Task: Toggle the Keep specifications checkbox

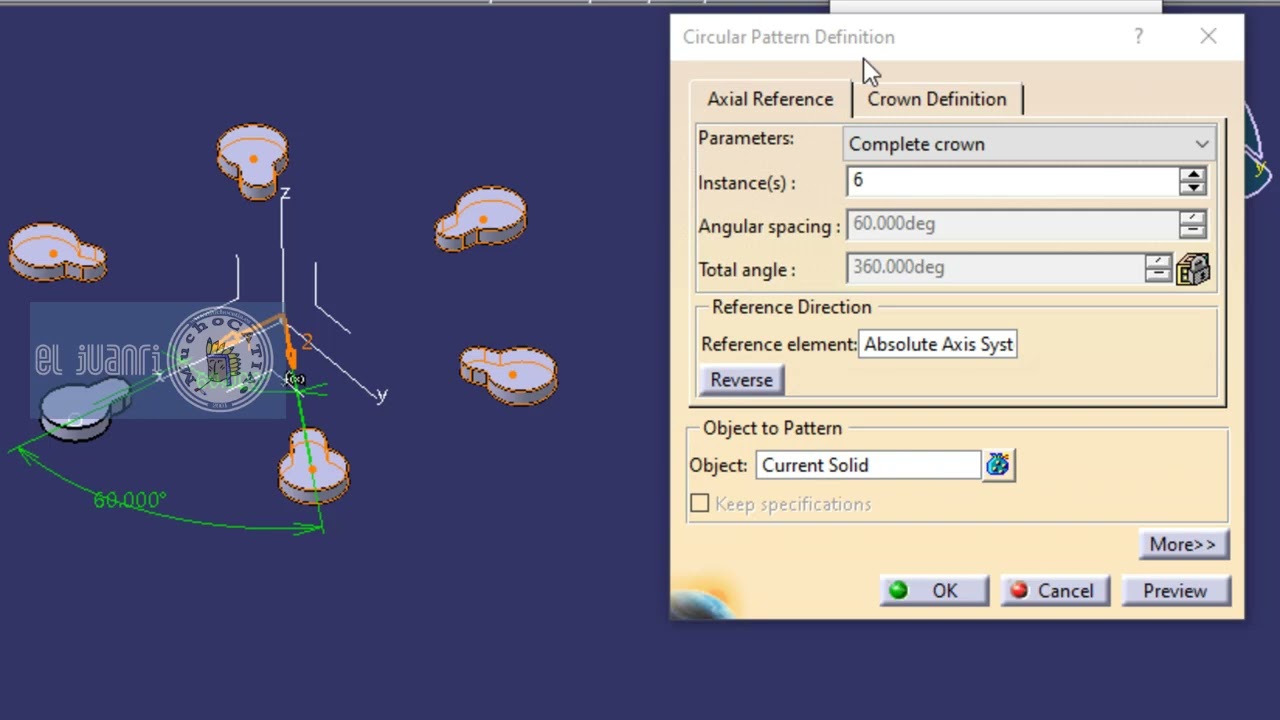Action: pyautogui.click(x=700, y=504)
